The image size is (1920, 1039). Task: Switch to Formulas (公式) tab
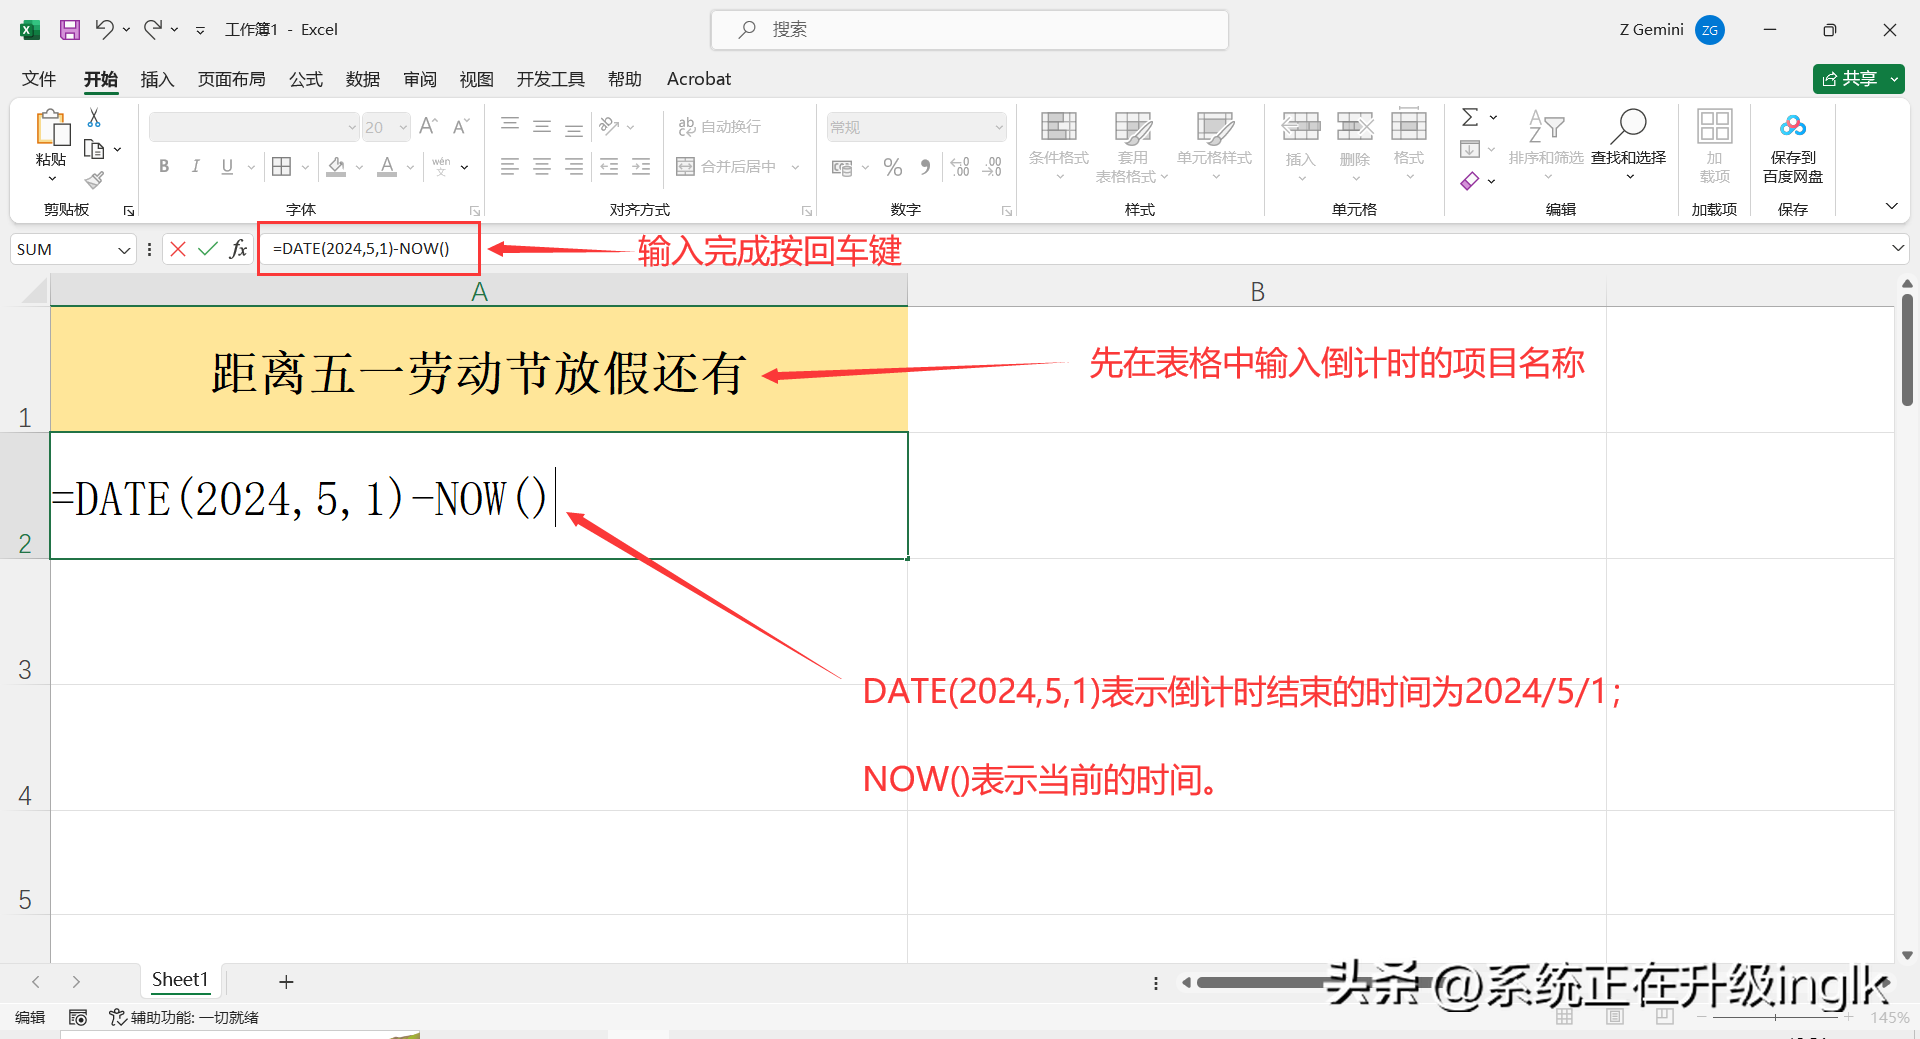(306, 79)
